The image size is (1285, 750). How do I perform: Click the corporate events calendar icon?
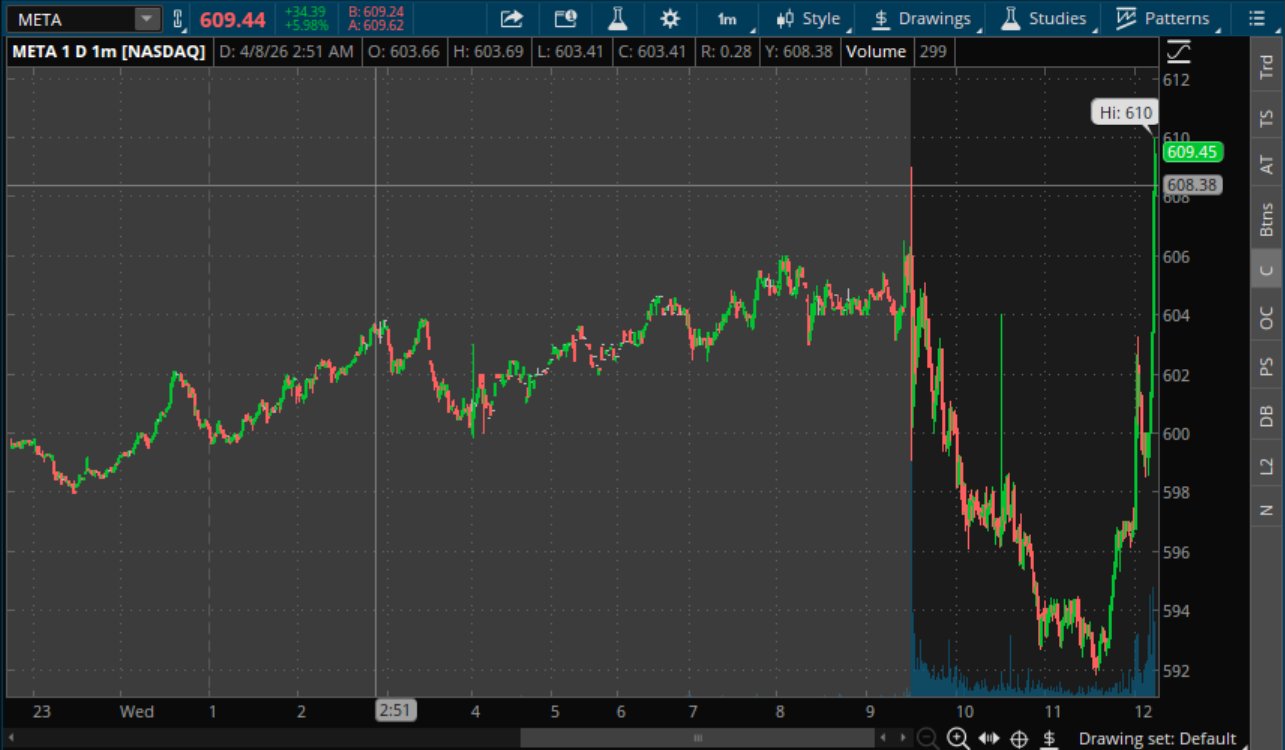pyautogui.click(x=564, y=17)
